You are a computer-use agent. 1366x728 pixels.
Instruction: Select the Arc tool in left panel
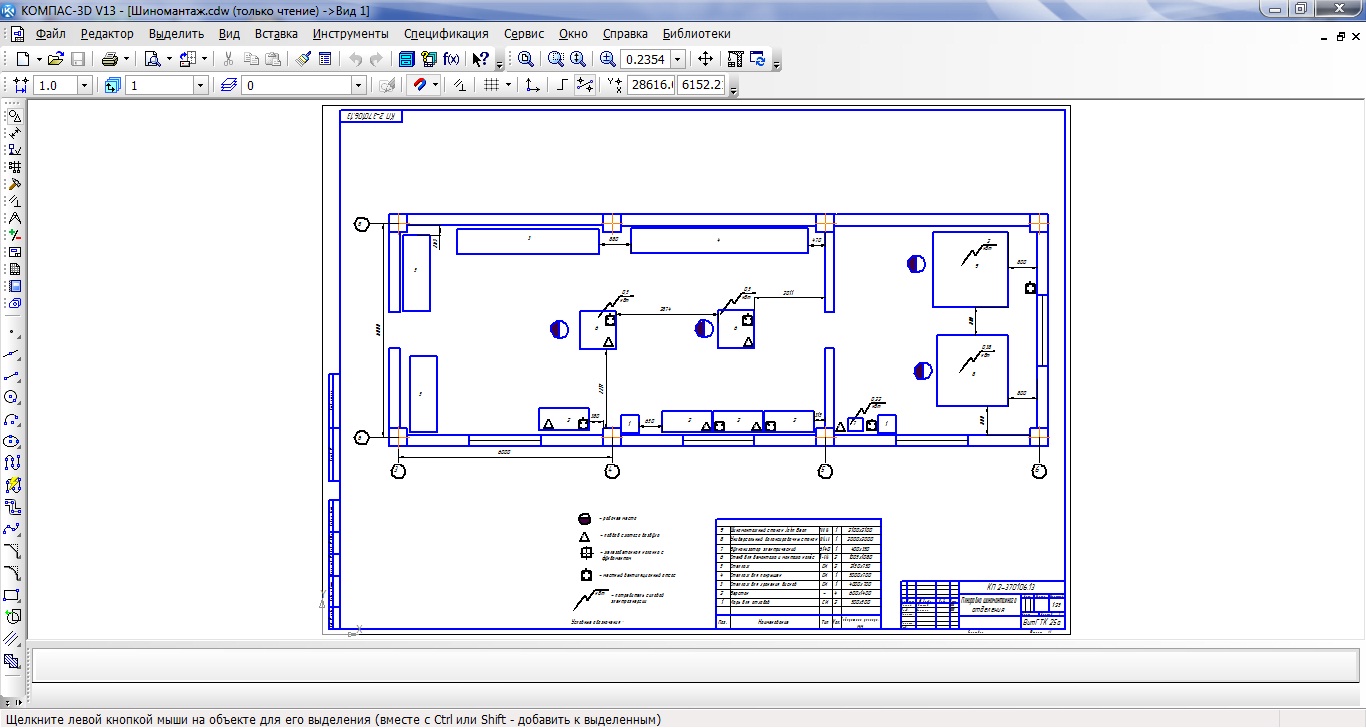pyautogui.click(x=13, y=419)
